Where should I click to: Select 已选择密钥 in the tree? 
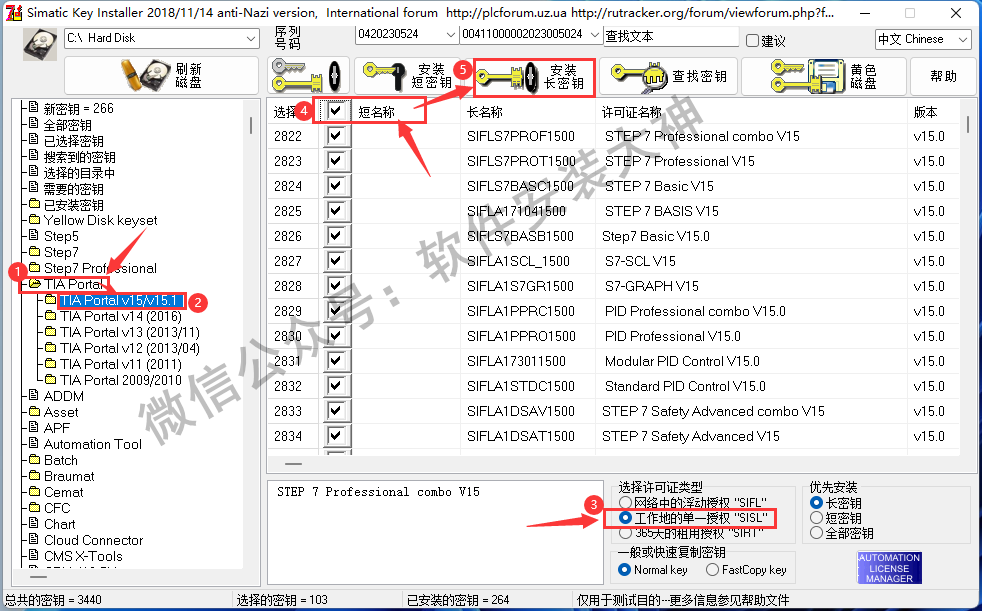(73, 141)
